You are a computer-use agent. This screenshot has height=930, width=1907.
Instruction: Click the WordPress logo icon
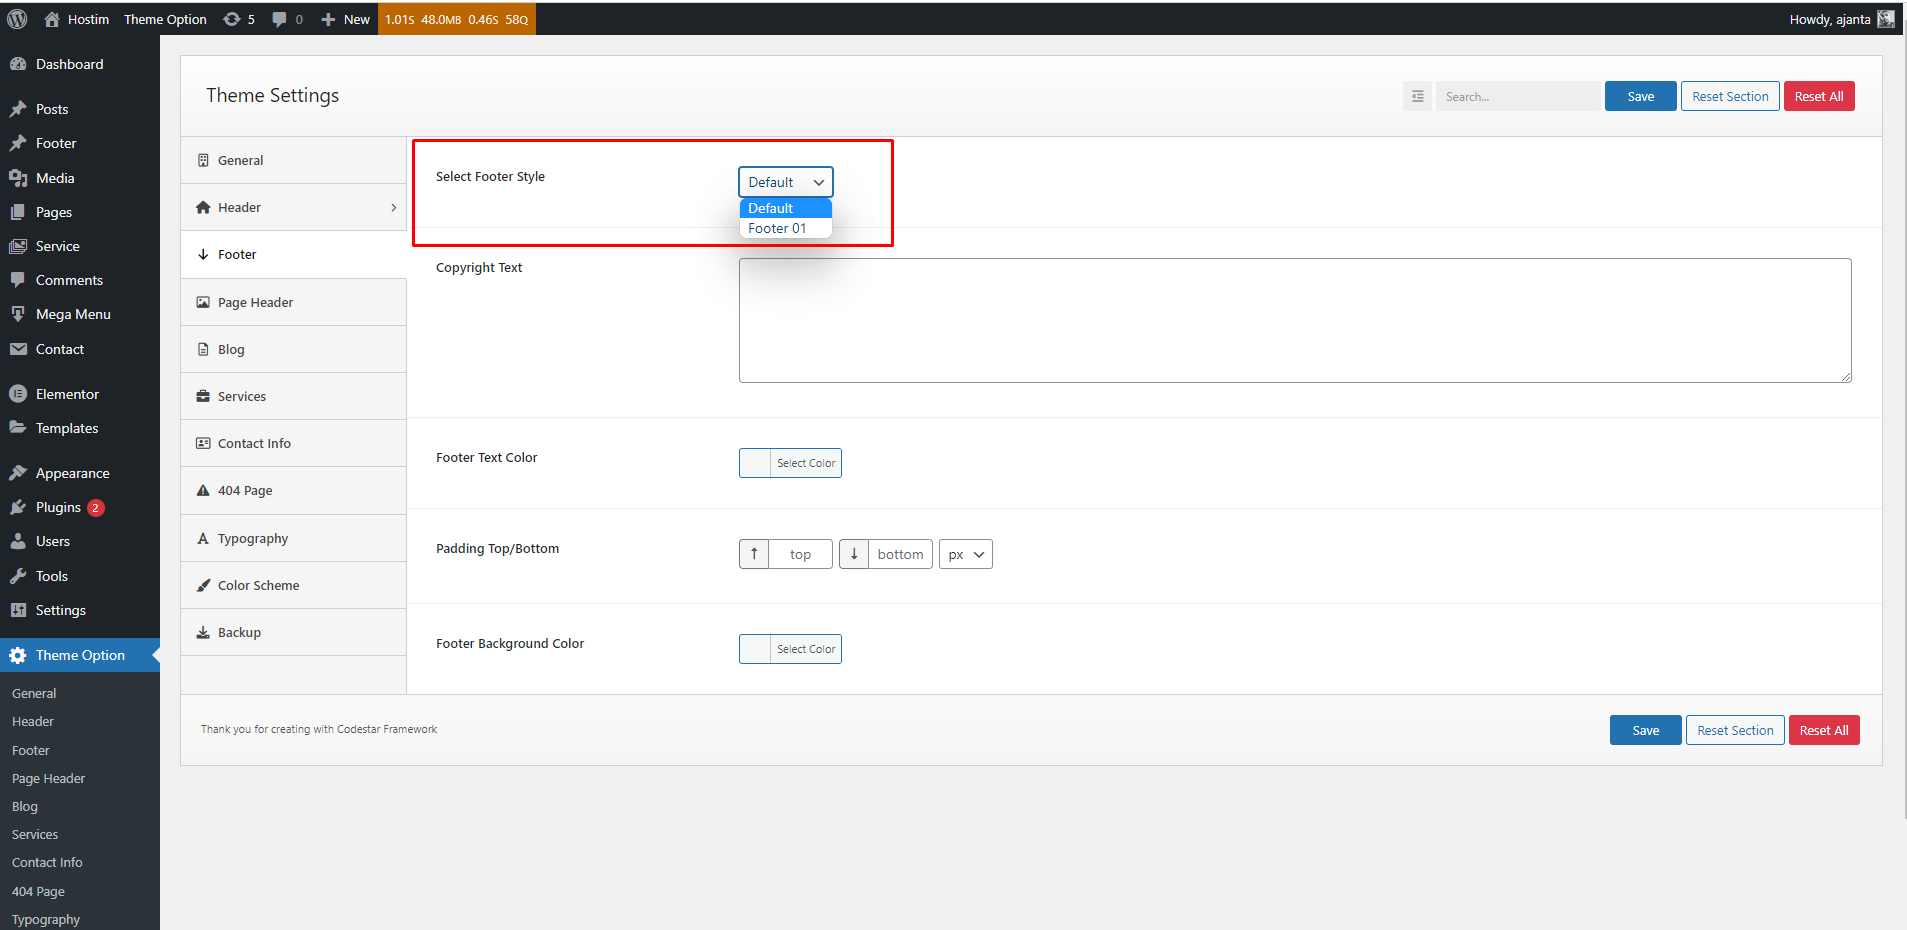pos(17,19)
